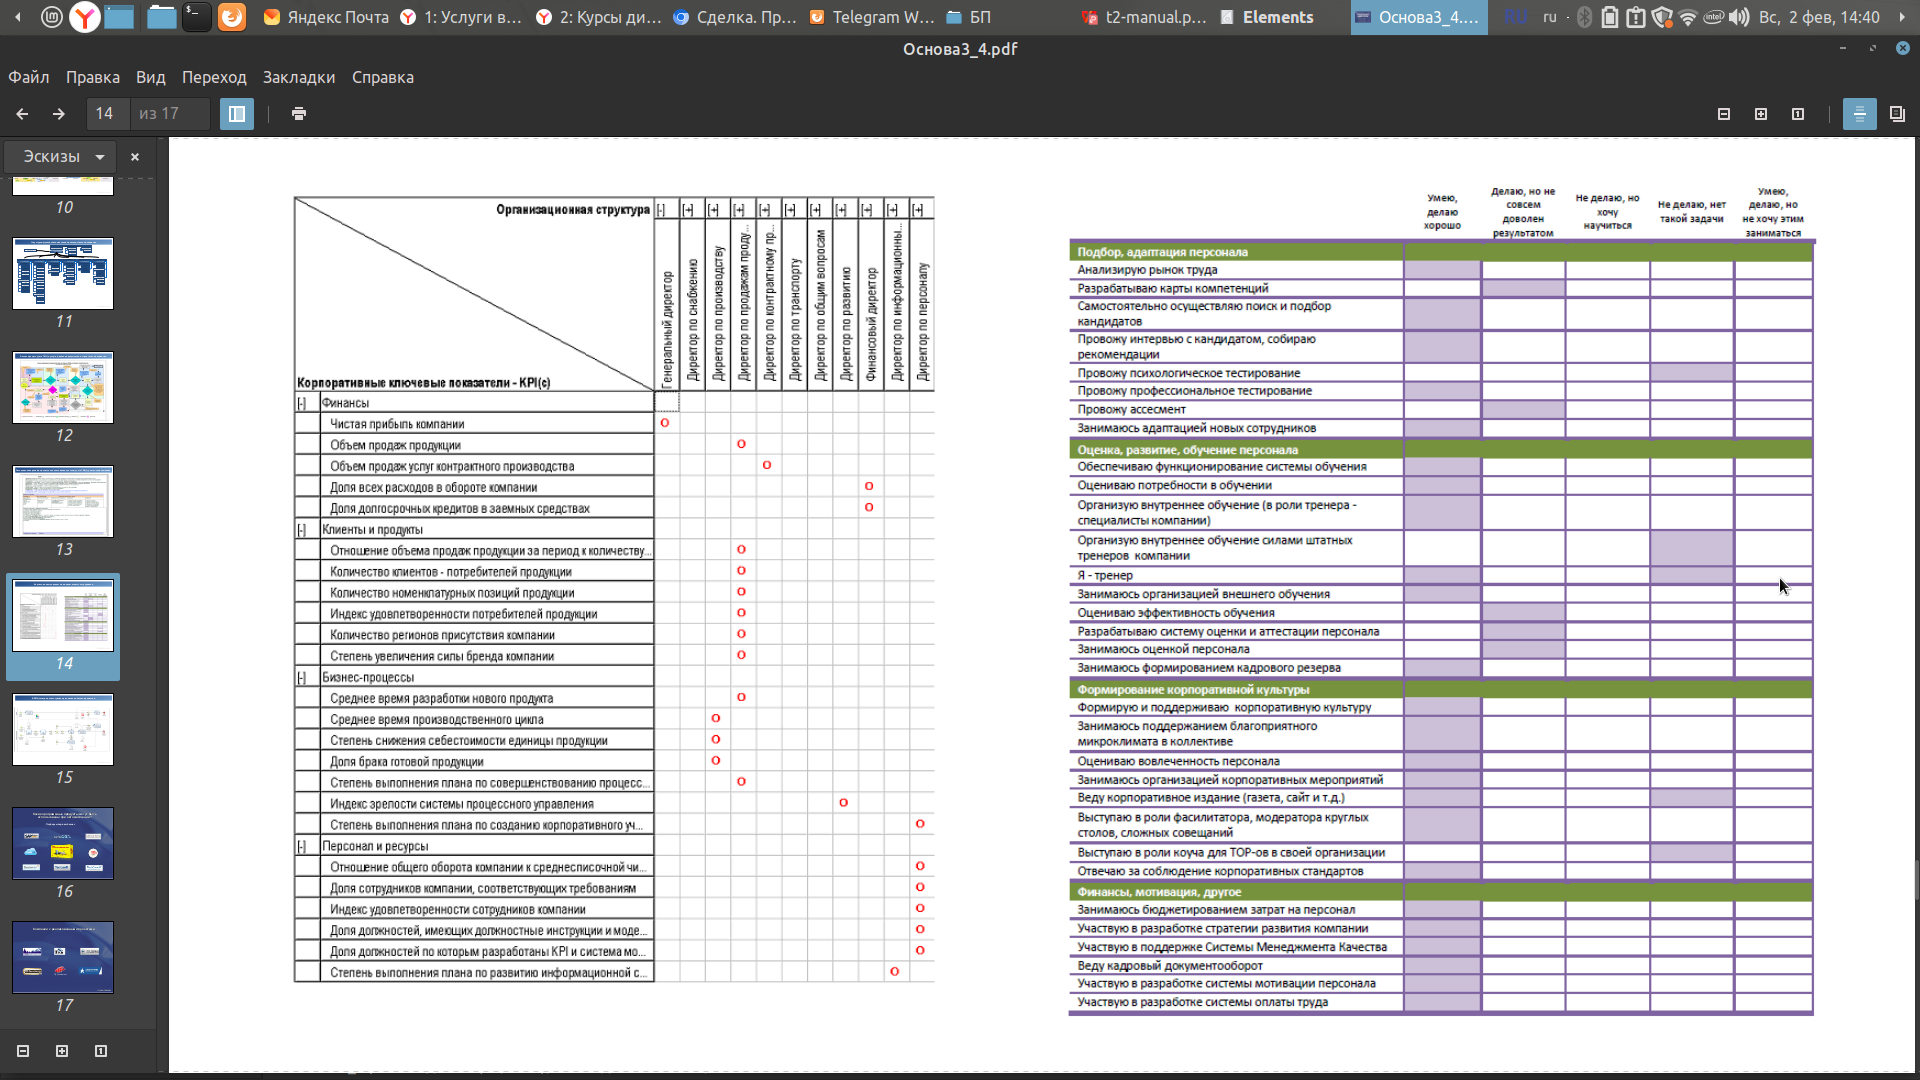Viewport: 1920px width, 1080px height.
Task: Toggle dual page view mode
Action: 1897,114
